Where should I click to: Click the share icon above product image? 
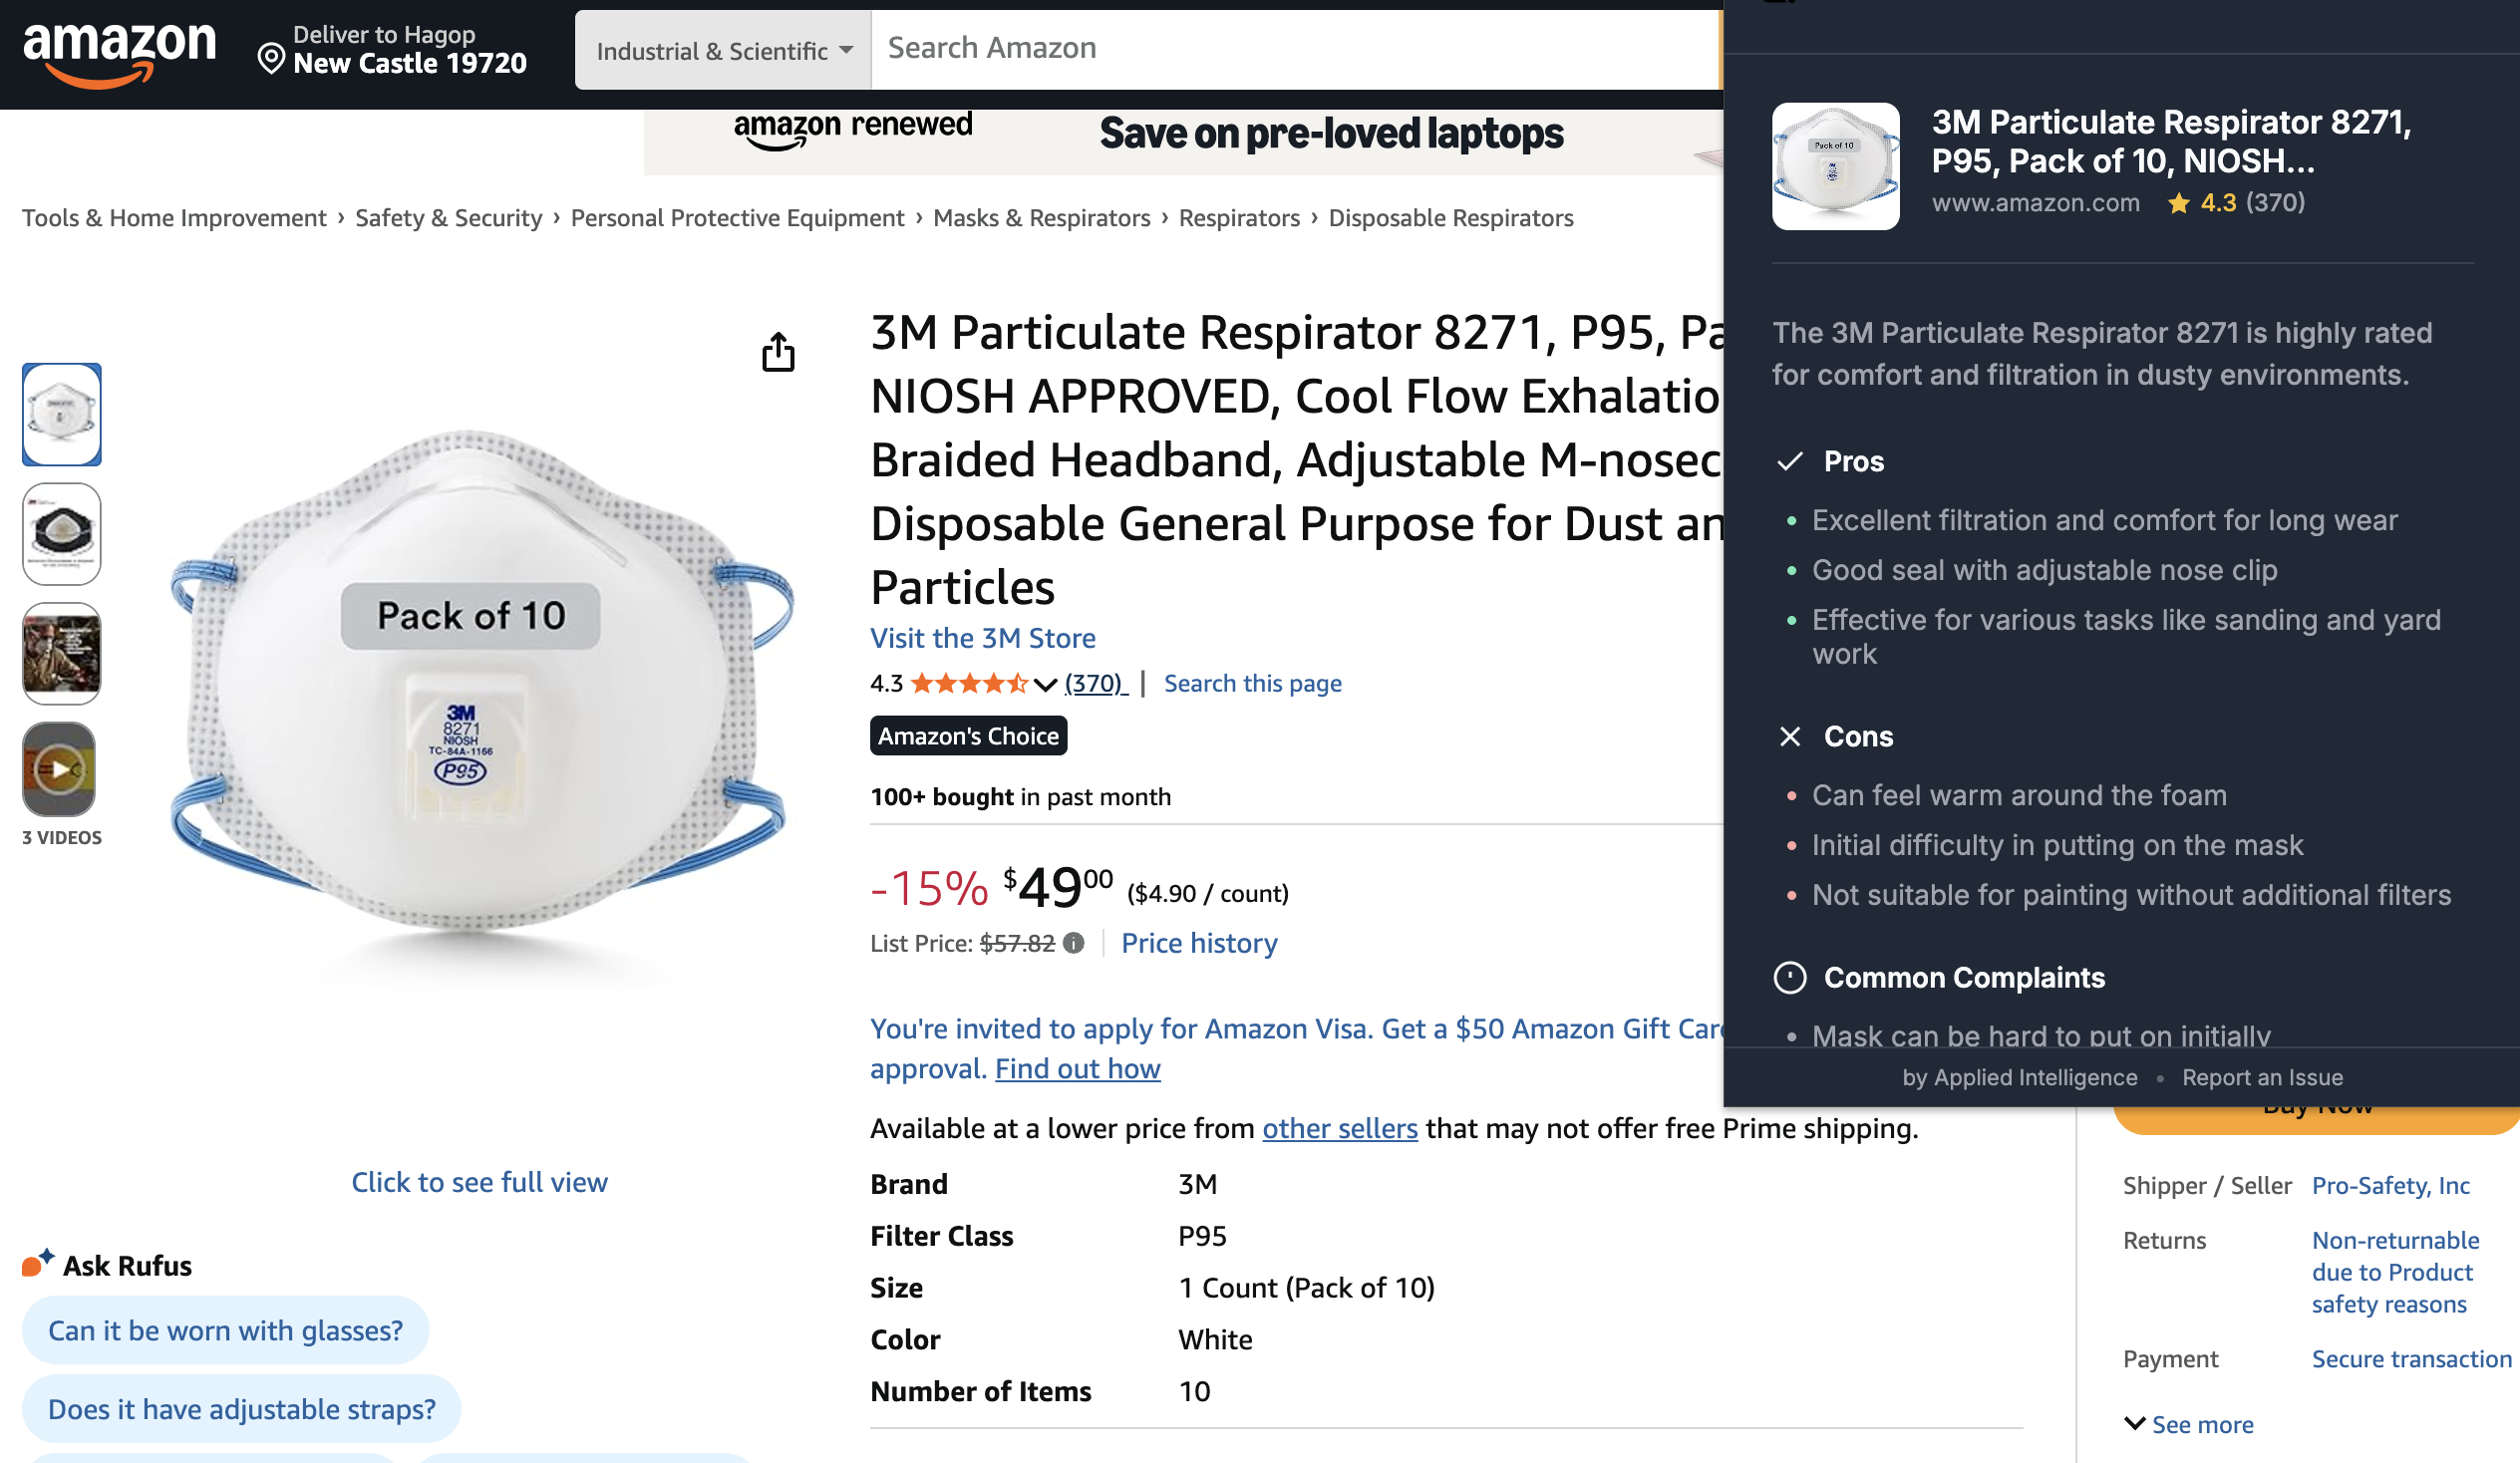click(x=778, y=352)
